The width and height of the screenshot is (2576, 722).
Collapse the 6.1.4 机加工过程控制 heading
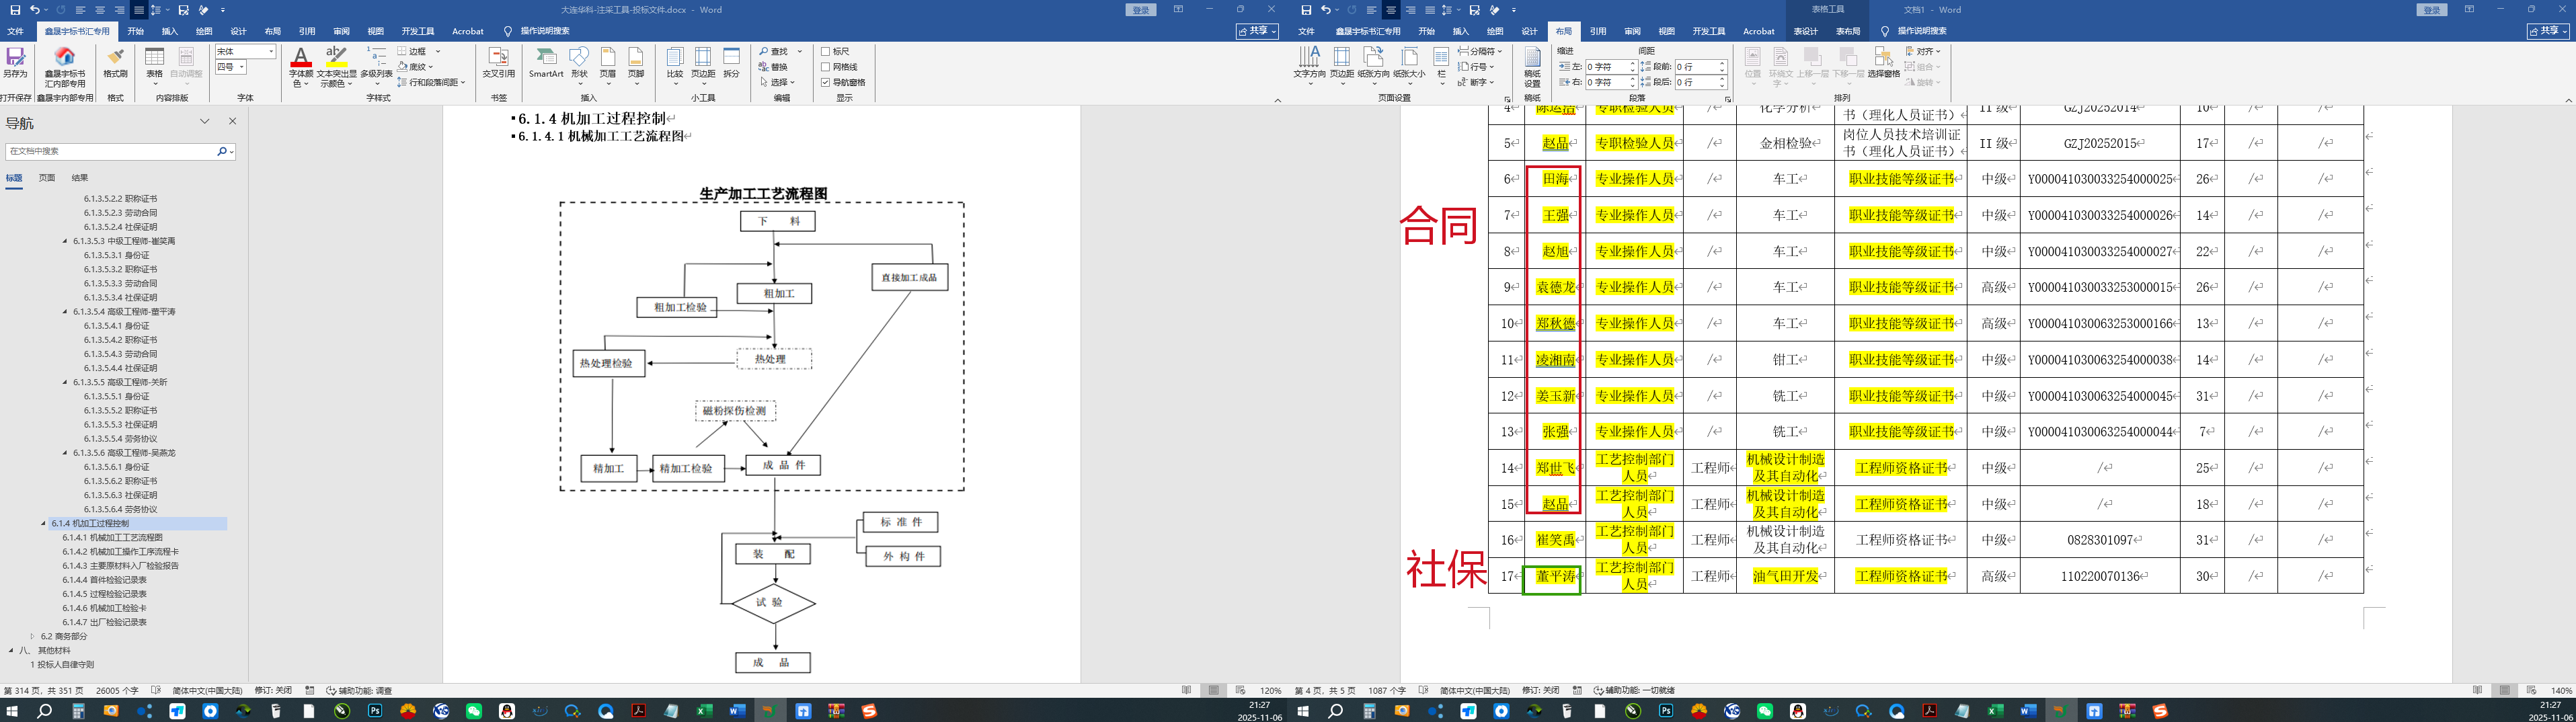pos(44,523)
